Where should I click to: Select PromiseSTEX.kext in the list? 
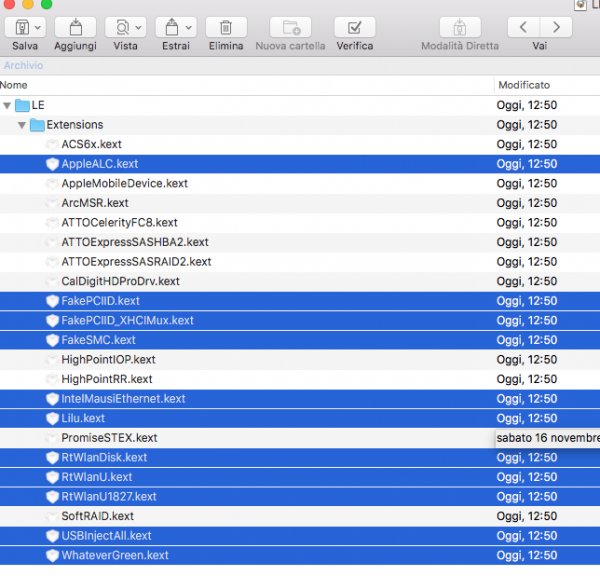(x=109, y=438)
